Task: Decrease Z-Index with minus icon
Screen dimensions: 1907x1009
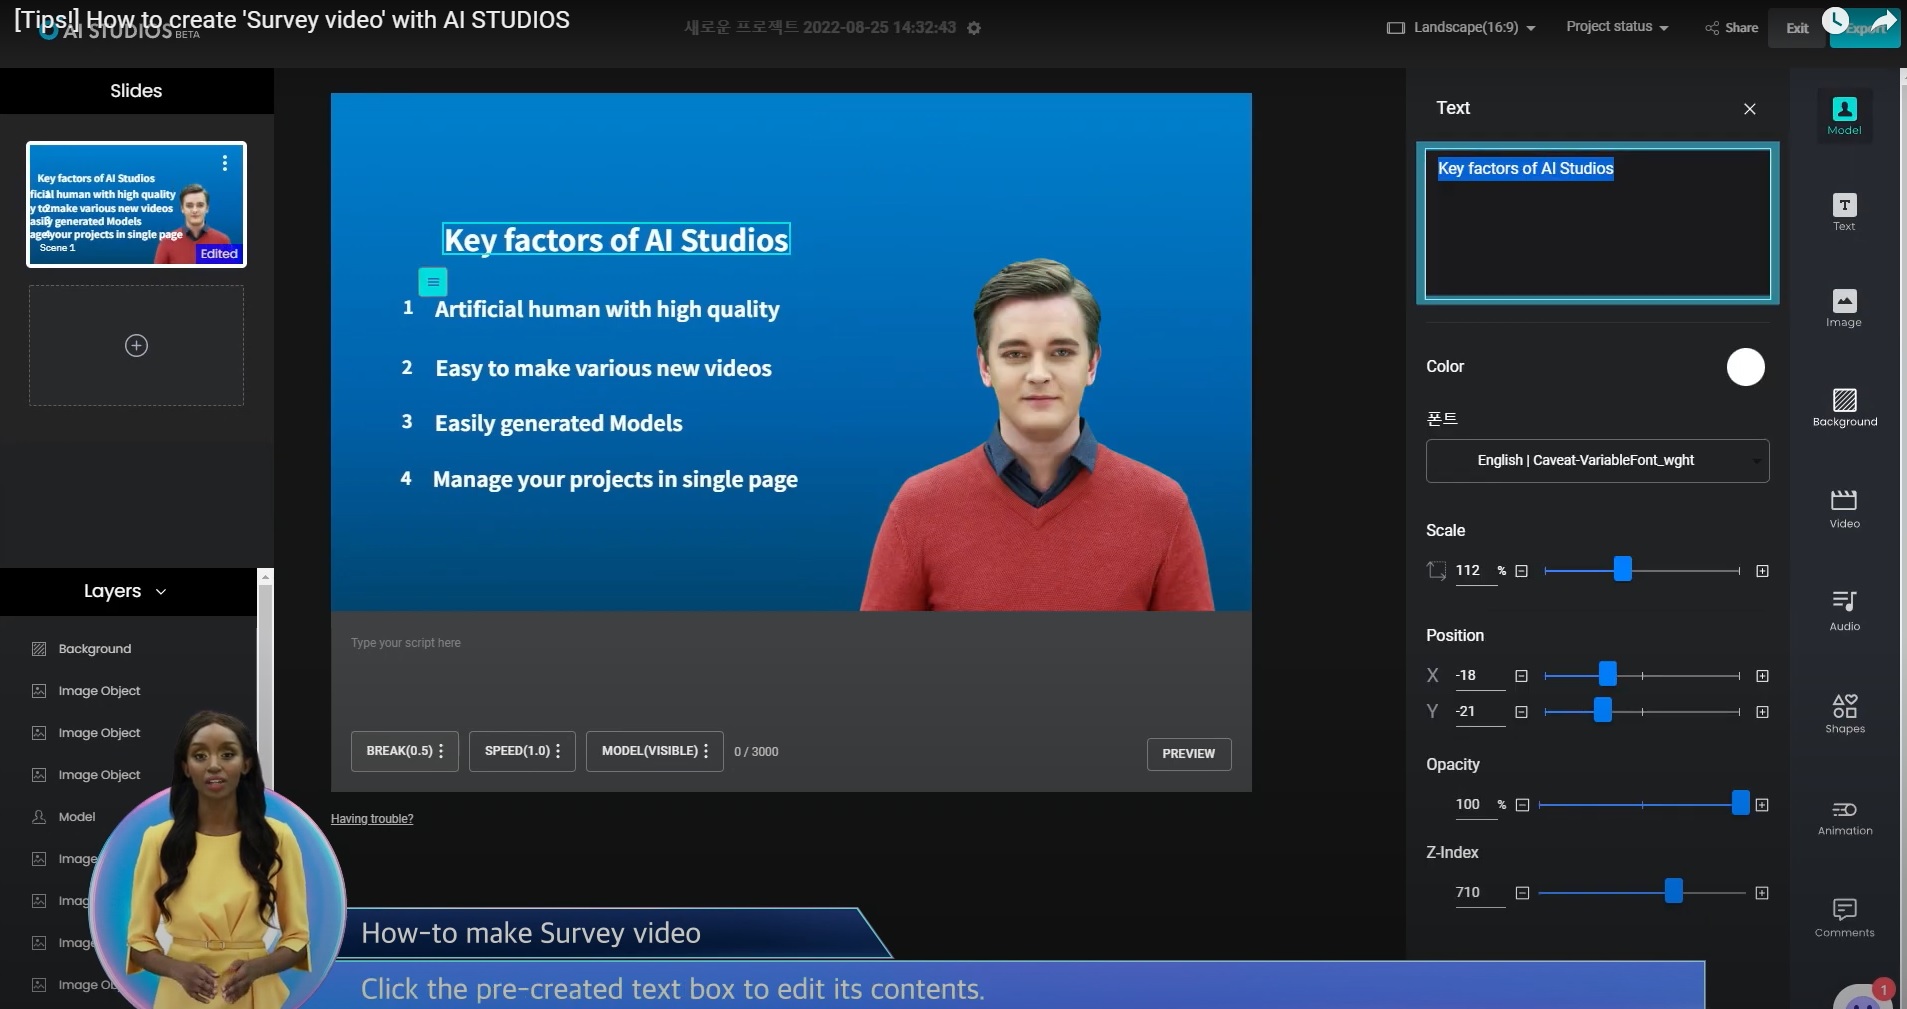Action: tap(1522, 893)
